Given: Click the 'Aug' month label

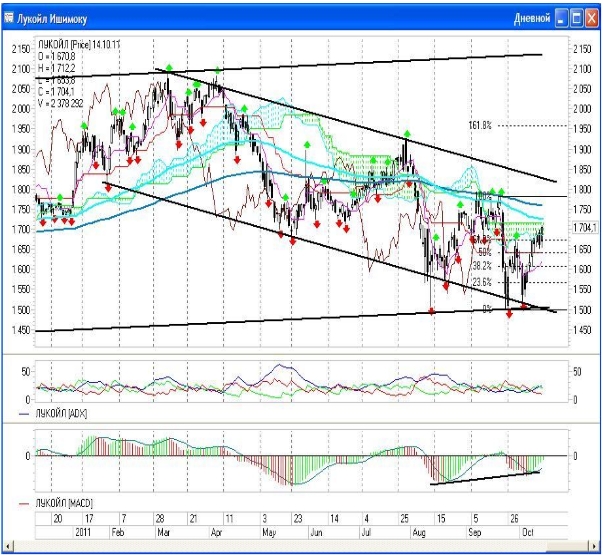Looking at the screenshot, I should [419, 532].
